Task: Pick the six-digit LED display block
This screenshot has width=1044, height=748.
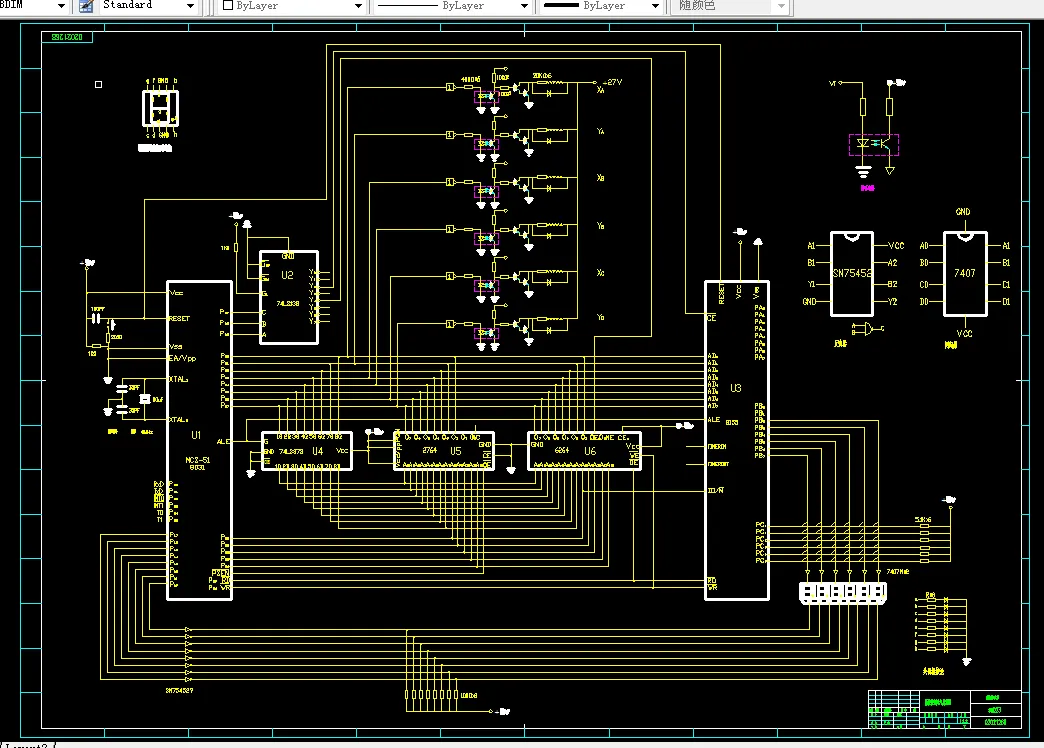Action: pyautogui.click(x=843, y=593)
